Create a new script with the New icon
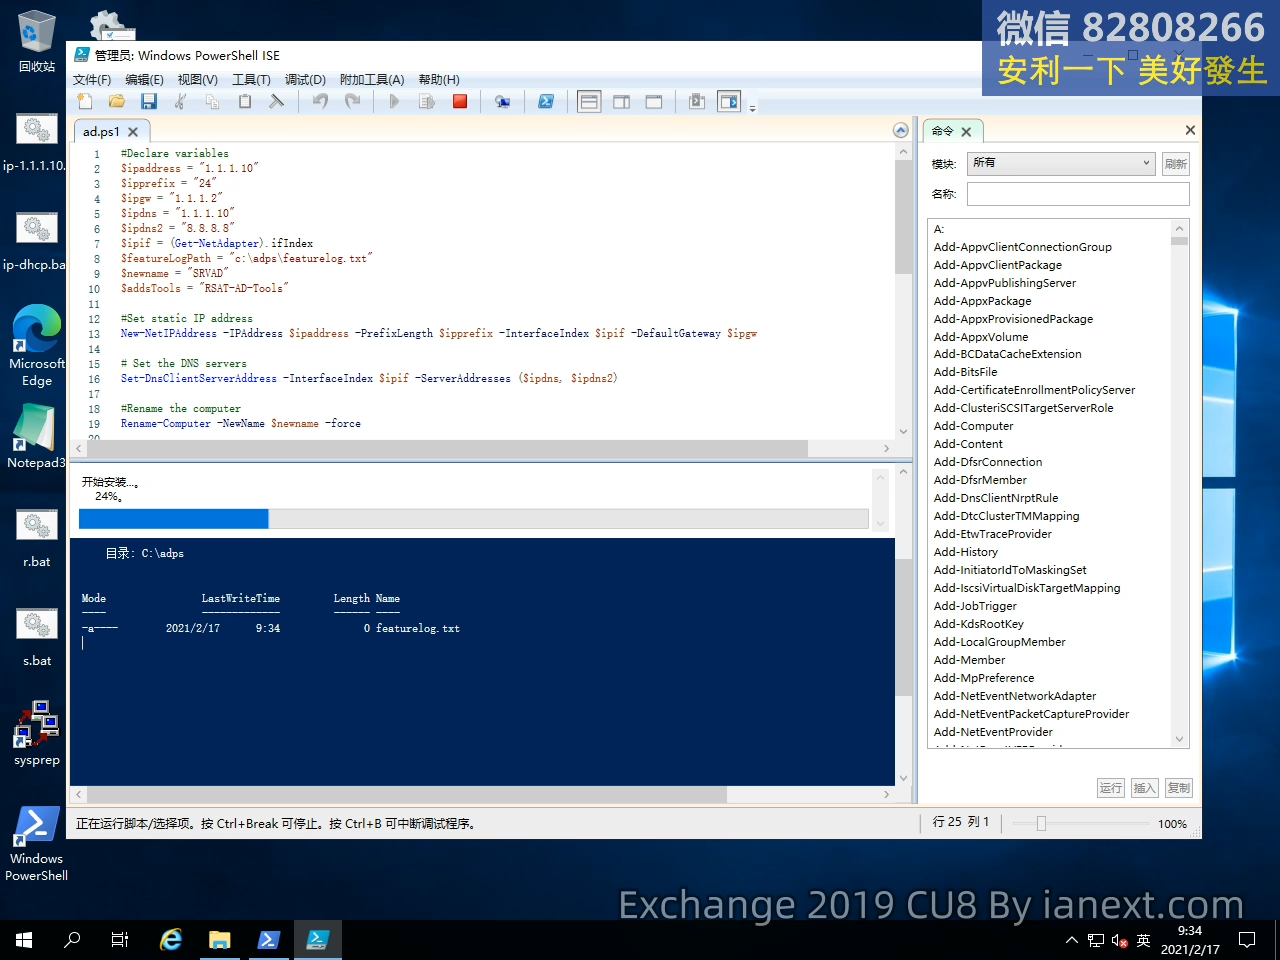Image resolution: width=1280 pixels, height=960 pixels. pyautogui.click(x=85, y=101)
